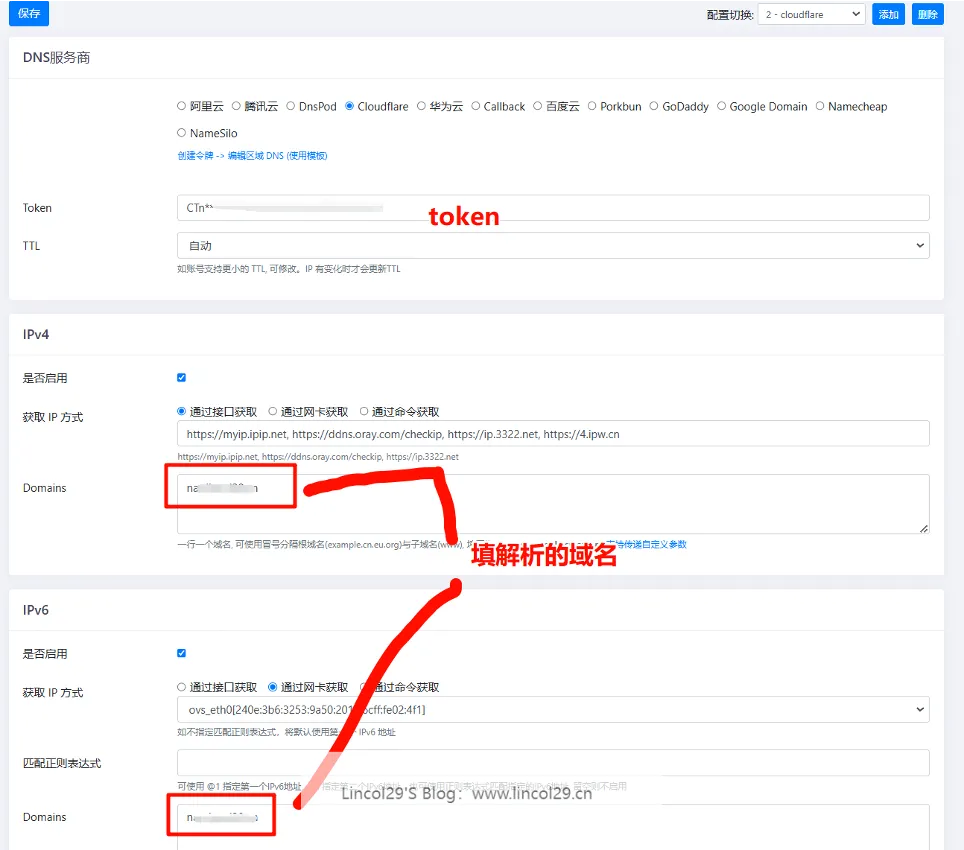Image resolution: width=964 pixels, height=850 pixels.
Task: Click the 保存 save button
Action: (29, 14)
